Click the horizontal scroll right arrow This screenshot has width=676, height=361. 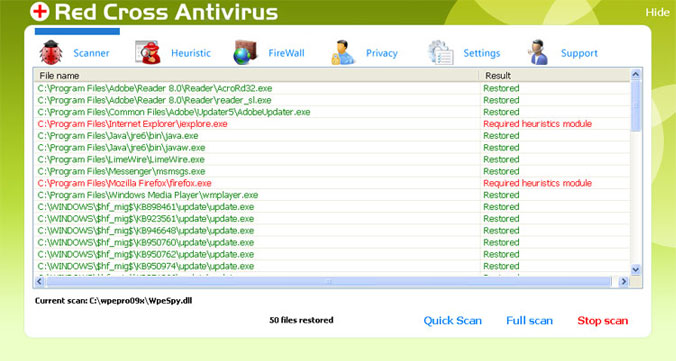point(623,282)
